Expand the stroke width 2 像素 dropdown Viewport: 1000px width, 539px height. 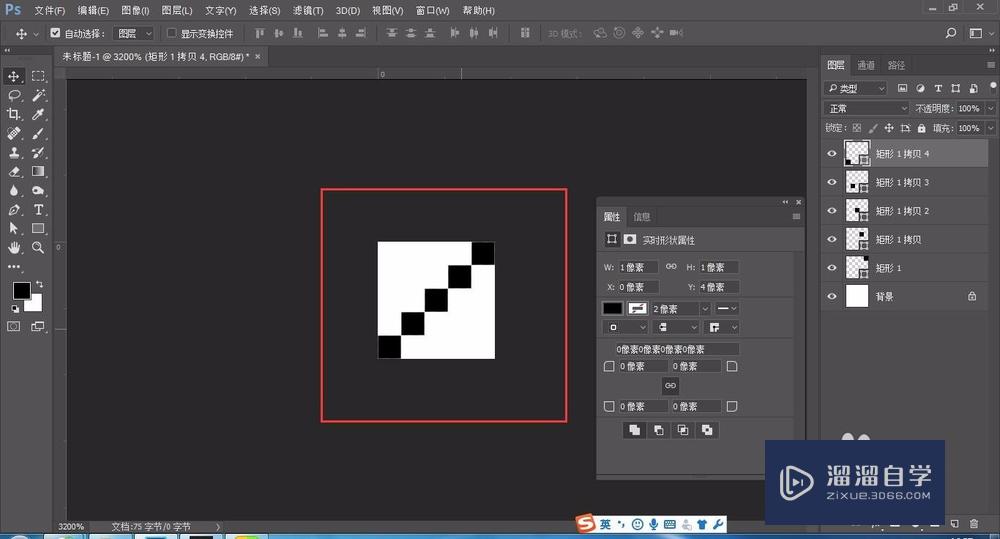(705, 309)
